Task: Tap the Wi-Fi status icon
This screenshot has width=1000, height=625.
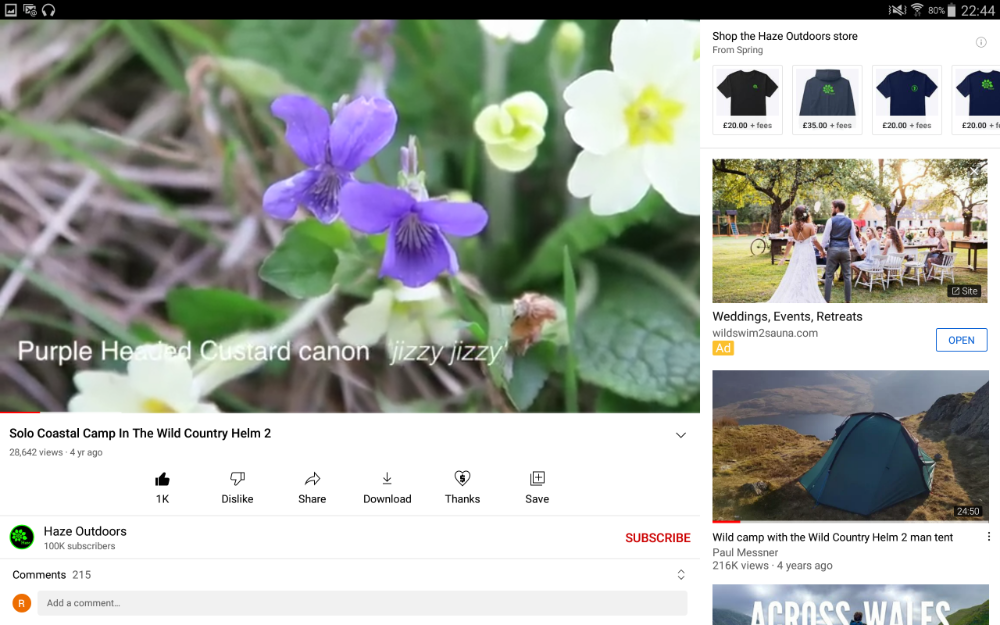Action: coord(916,10)
